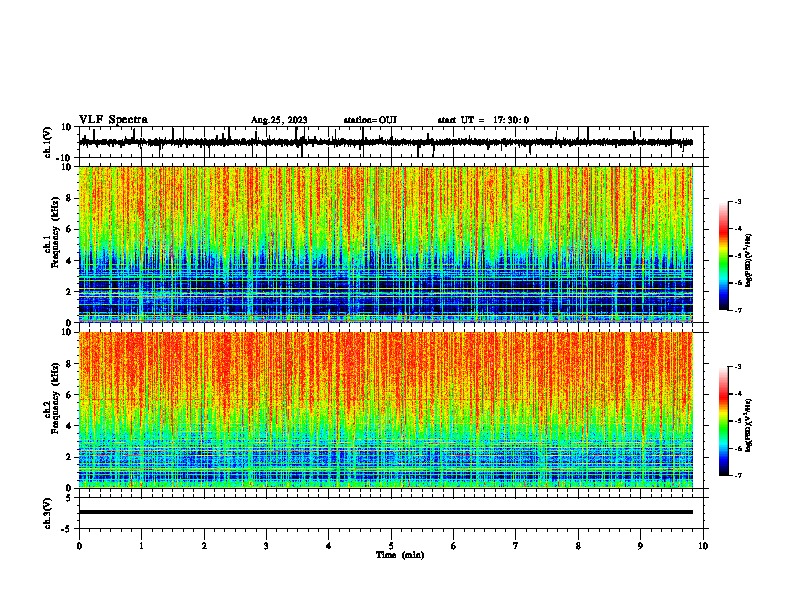Click inside the ch.2 spectrogram panel

click(385, 410)
